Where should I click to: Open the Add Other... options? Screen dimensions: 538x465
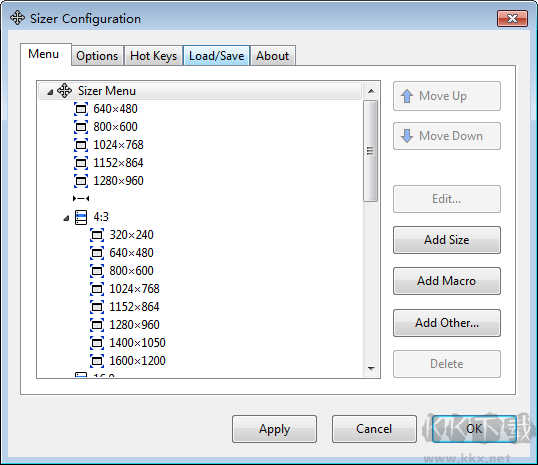446,323
